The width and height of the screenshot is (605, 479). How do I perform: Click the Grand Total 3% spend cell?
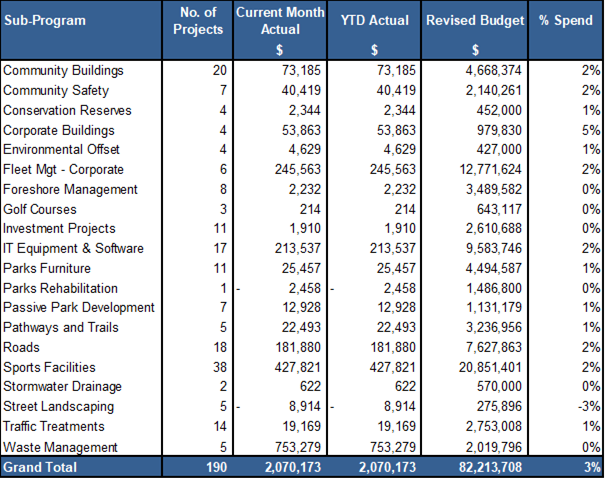point(592,467)
